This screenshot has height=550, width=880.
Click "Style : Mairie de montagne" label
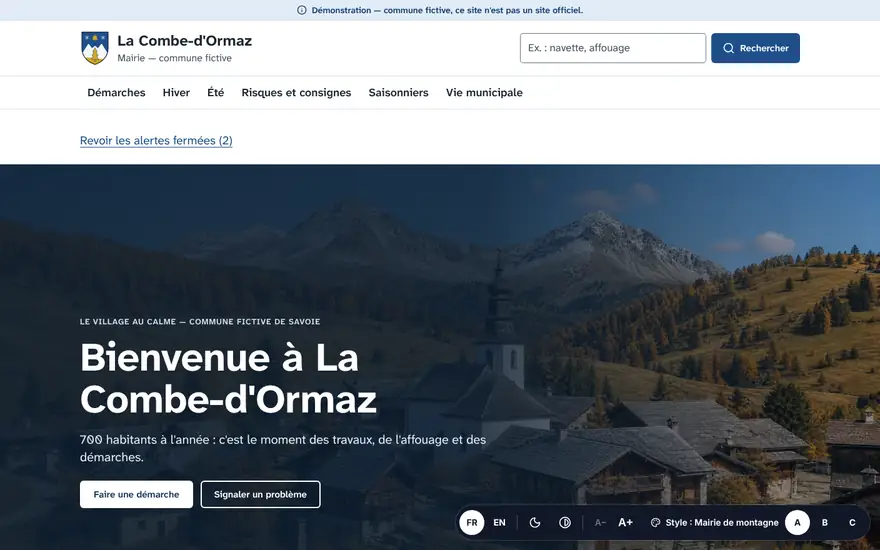[722, 522]
